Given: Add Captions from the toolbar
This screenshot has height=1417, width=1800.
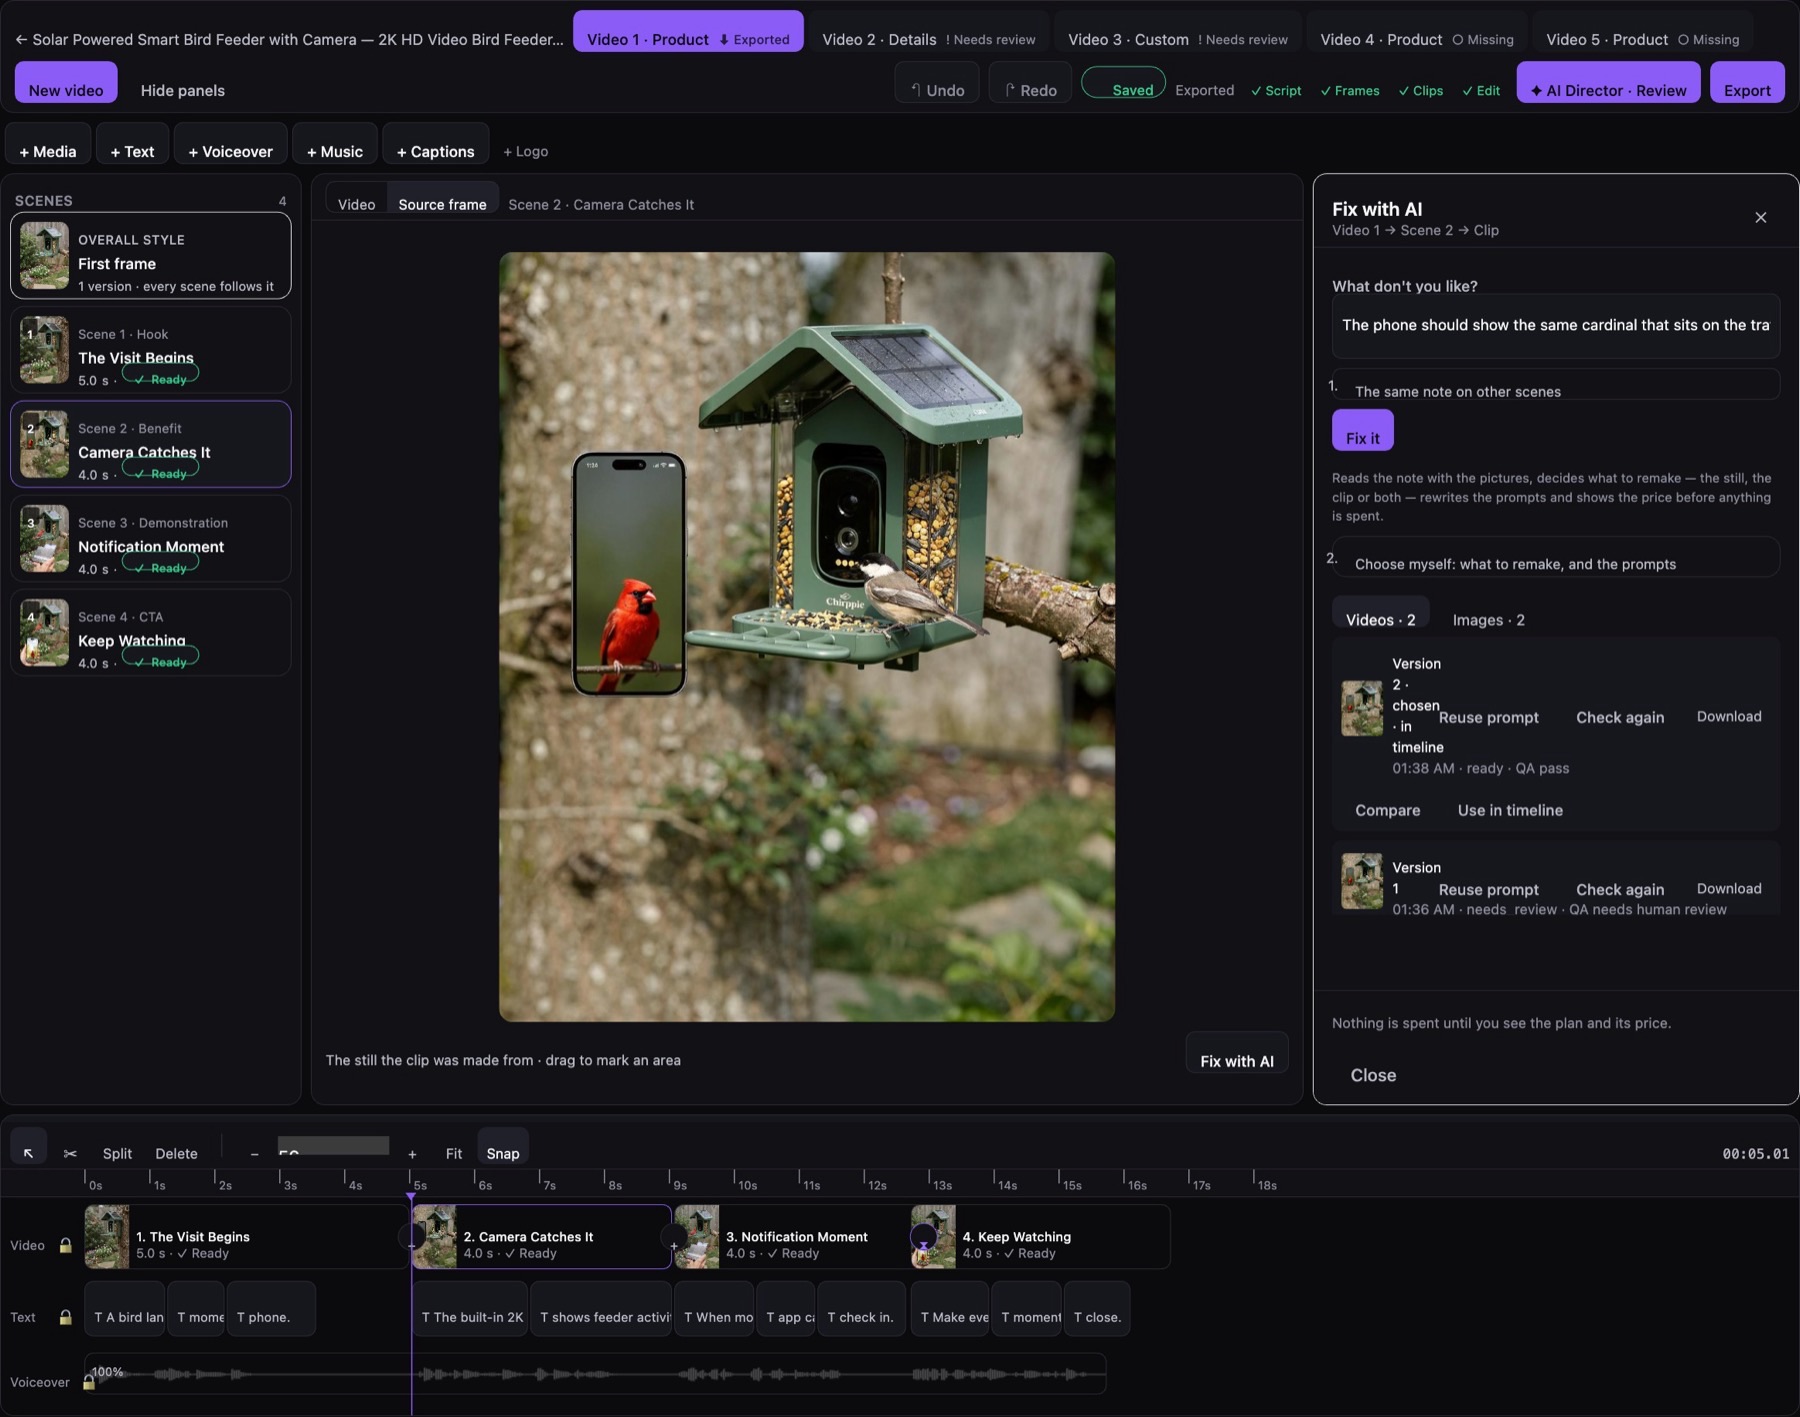Looking at the screenshot, I should click(436, 143).
